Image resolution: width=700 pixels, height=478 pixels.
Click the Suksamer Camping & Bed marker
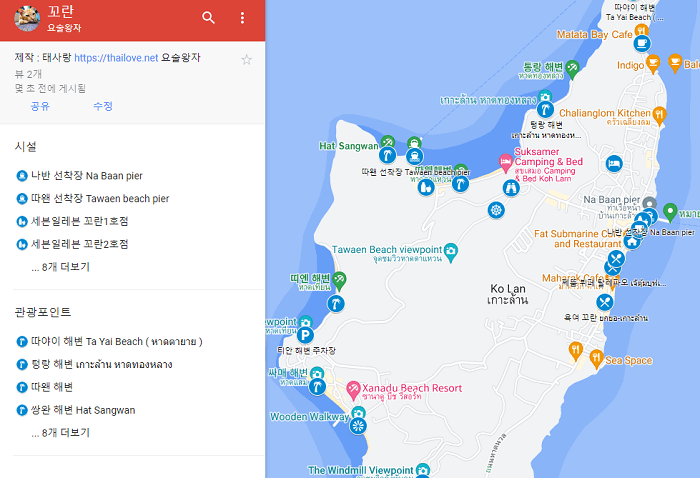[505, 161]
